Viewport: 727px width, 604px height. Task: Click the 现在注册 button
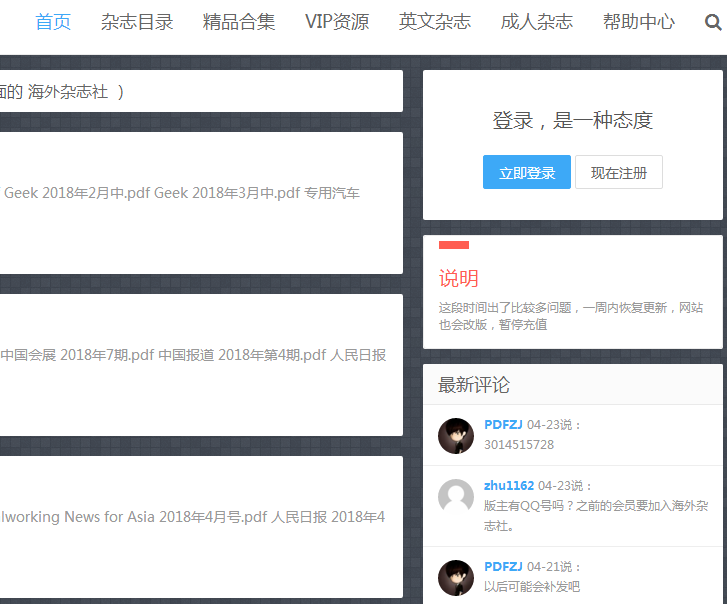click(x=619, y=172)
